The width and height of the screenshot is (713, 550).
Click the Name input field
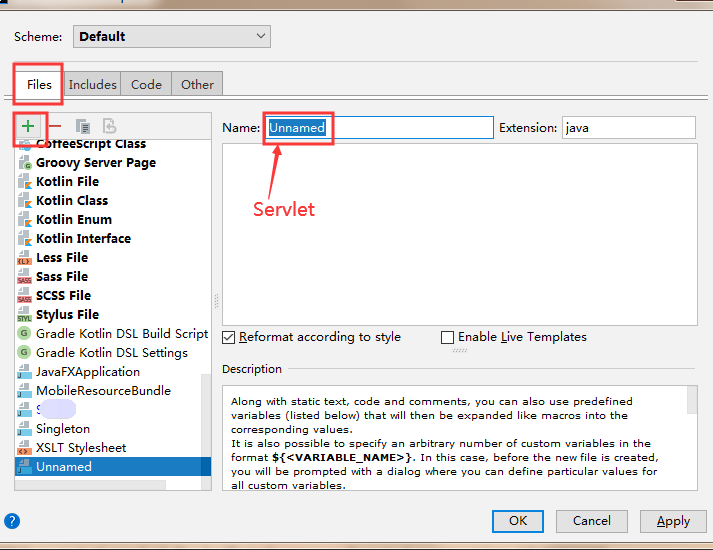coord(379,128)
